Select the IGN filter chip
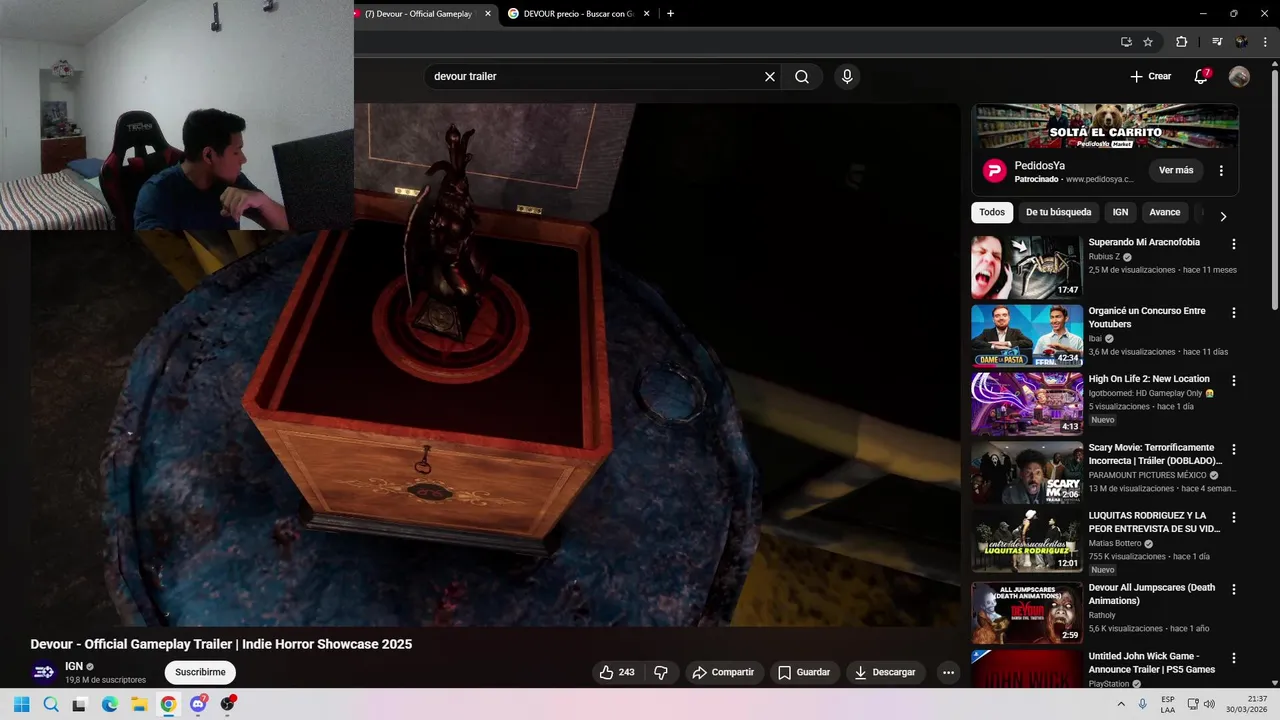This screenshot has height=720, width=1280. tap(1120, 212)
